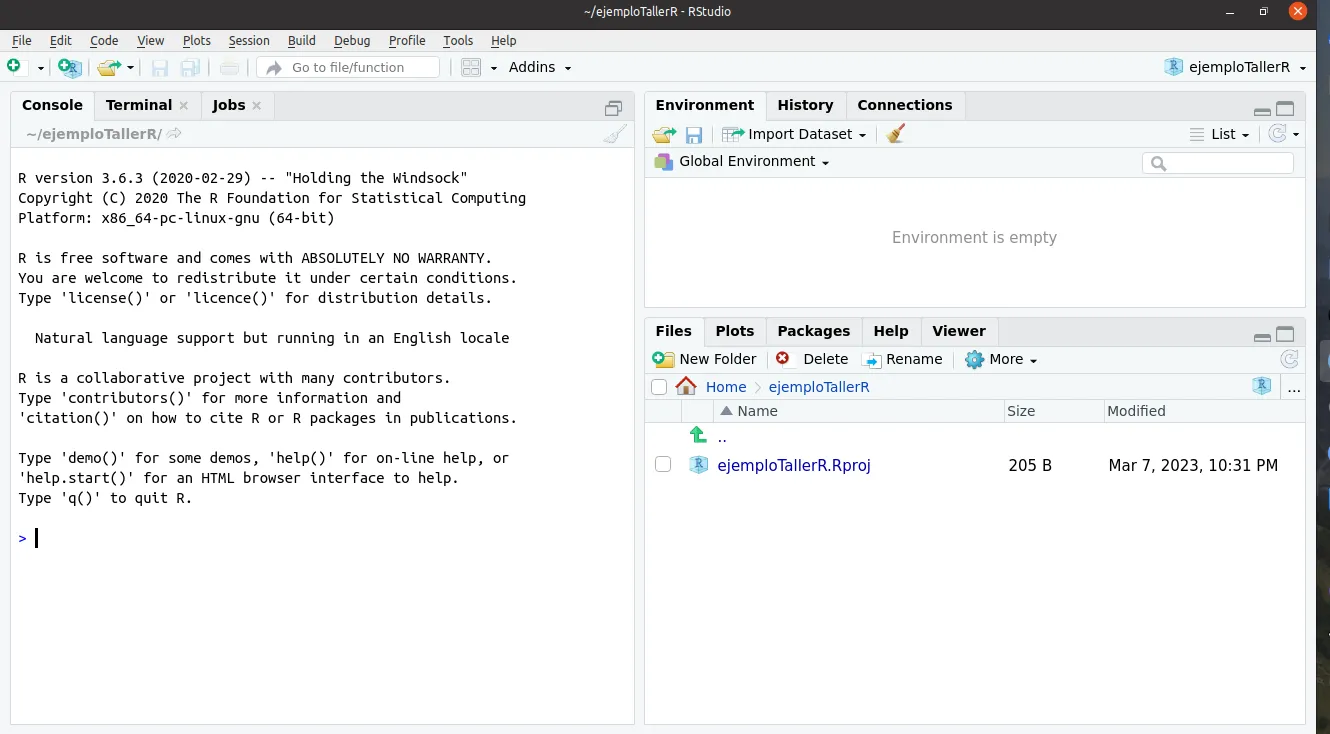Open the ejemploTallerR.Rproj file

[x=794, y=465]
